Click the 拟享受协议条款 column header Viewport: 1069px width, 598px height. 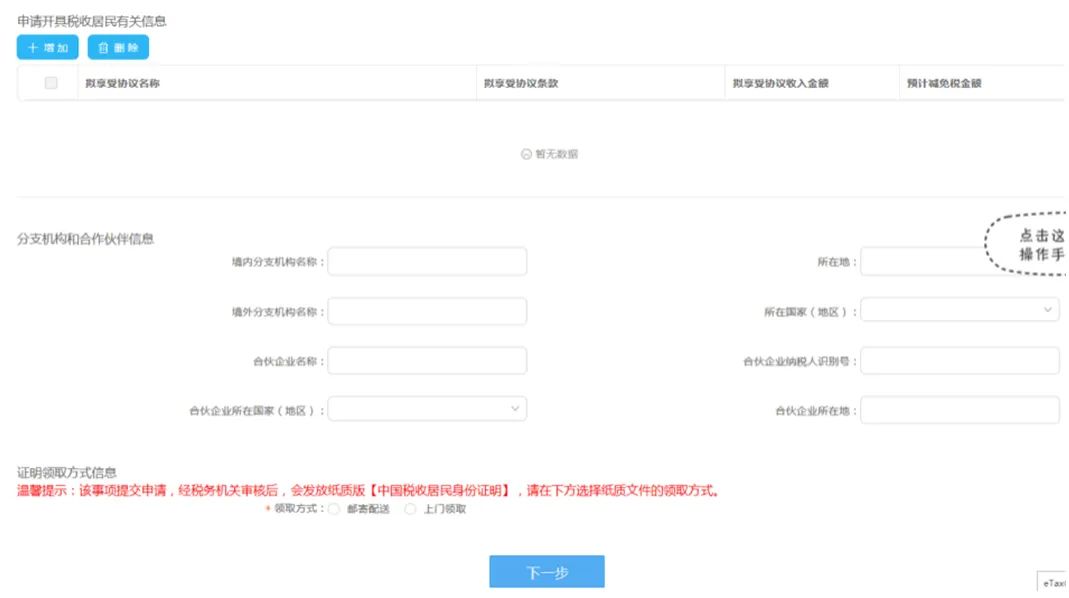tap(520, 83)
